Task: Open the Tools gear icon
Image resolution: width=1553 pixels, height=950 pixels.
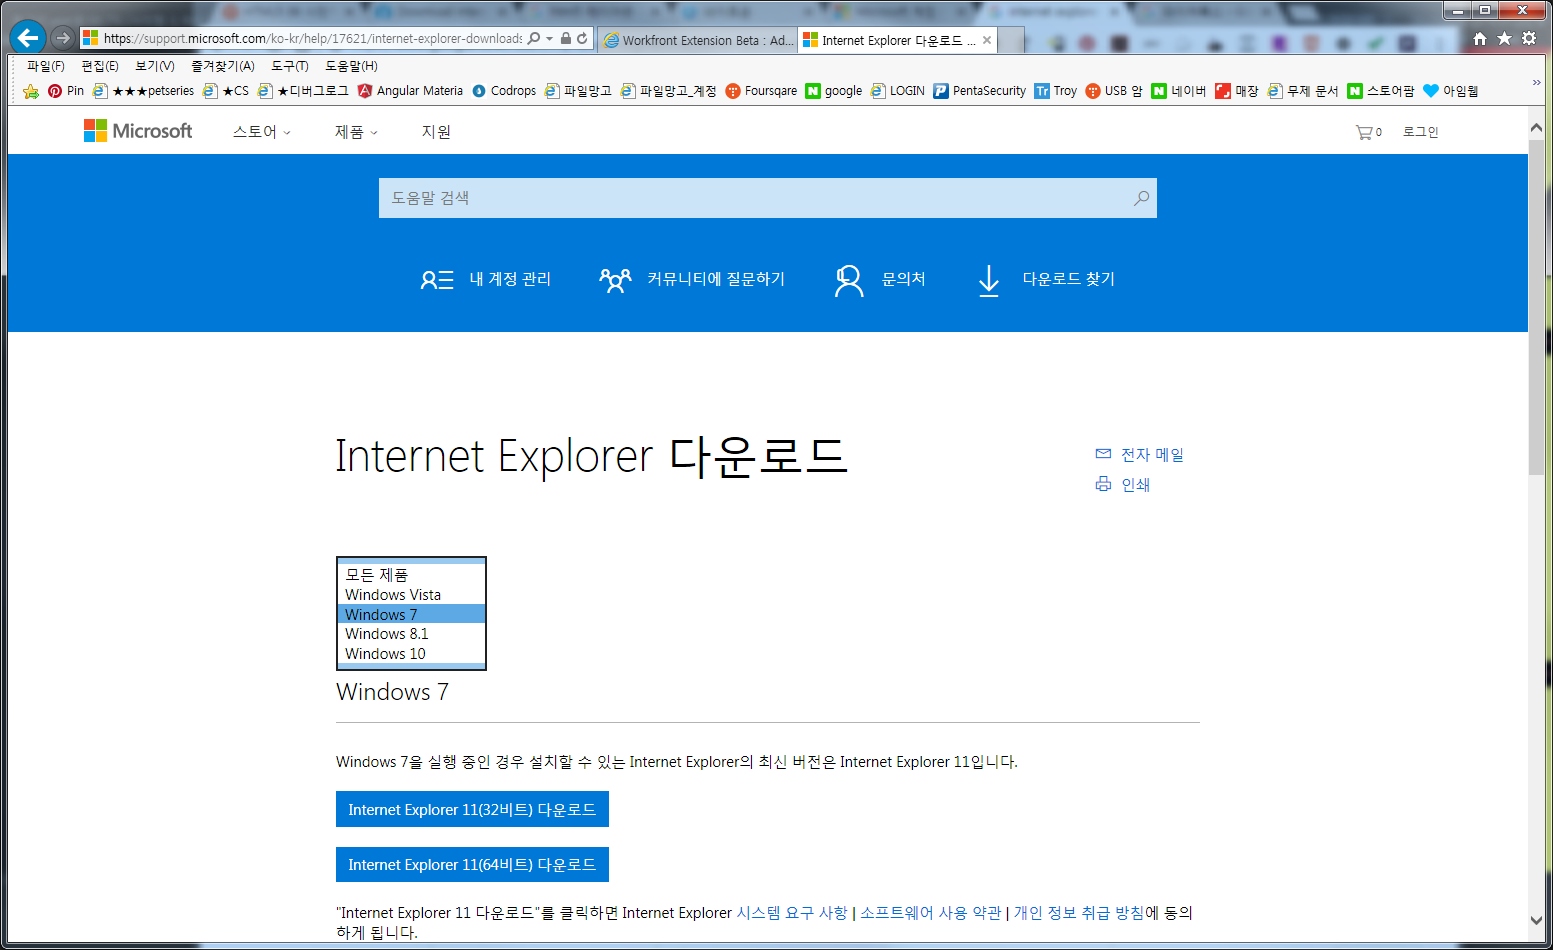Action: tap(1529, 38)
